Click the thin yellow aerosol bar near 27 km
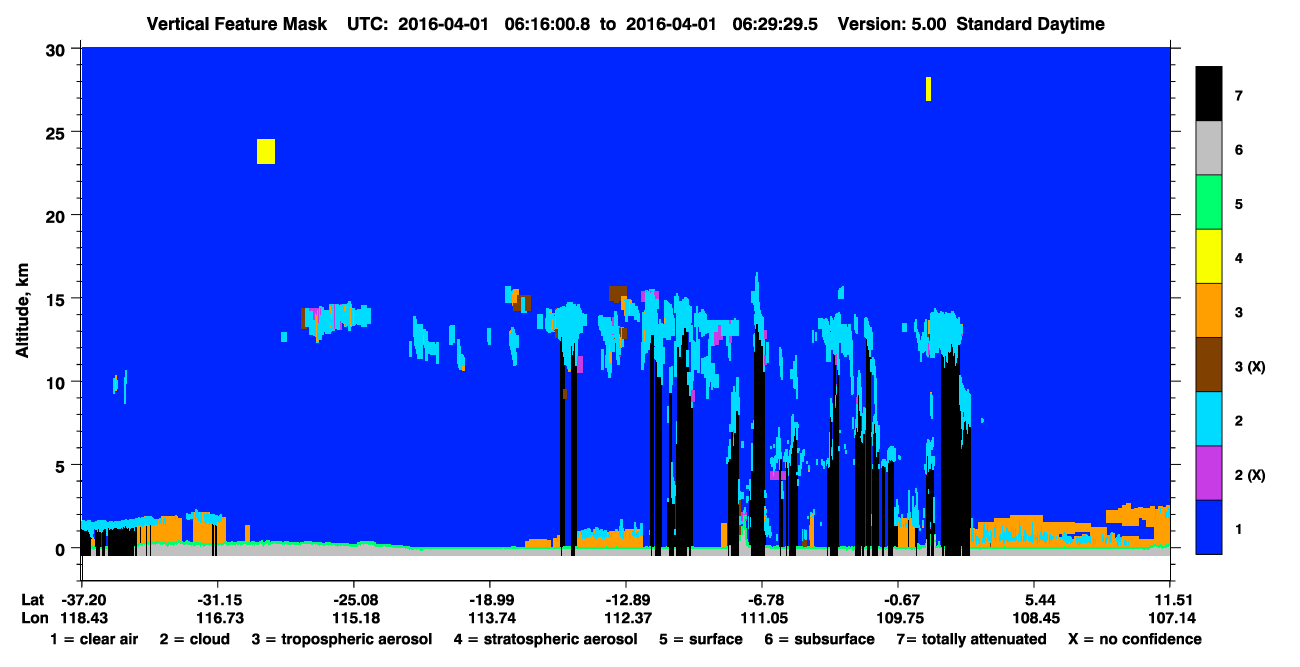Viewport: 1300px width, 667px height. pos(928,89)
